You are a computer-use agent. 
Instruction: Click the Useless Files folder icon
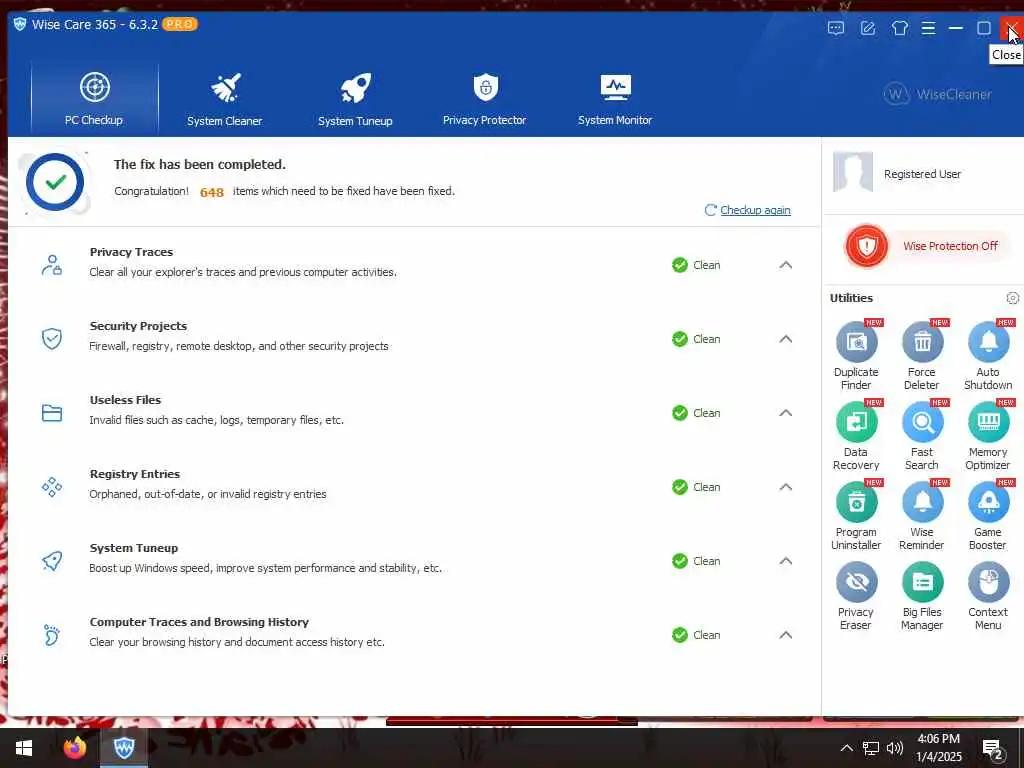pos(52,413)
